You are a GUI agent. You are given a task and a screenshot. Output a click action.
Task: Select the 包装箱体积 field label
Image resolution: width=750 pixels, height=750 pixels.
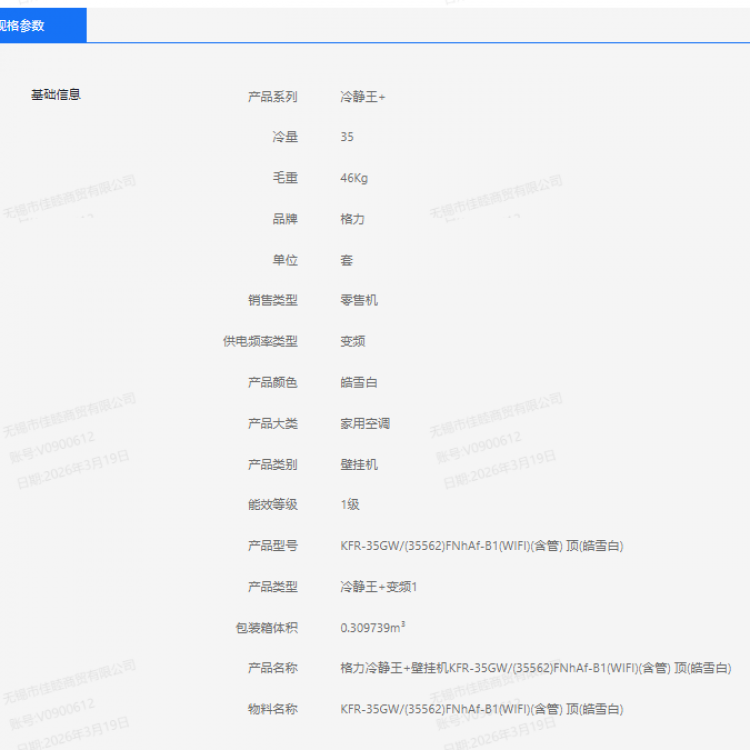point(266,628)
